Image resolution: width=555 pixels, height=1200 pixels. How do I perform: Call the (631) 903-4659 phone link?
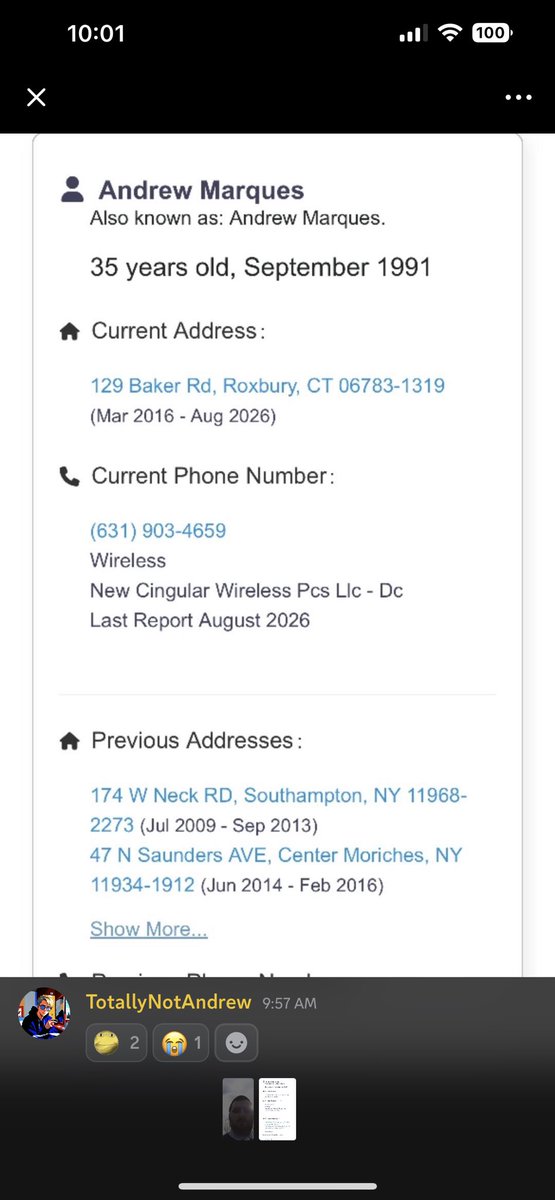coord(158,530)
